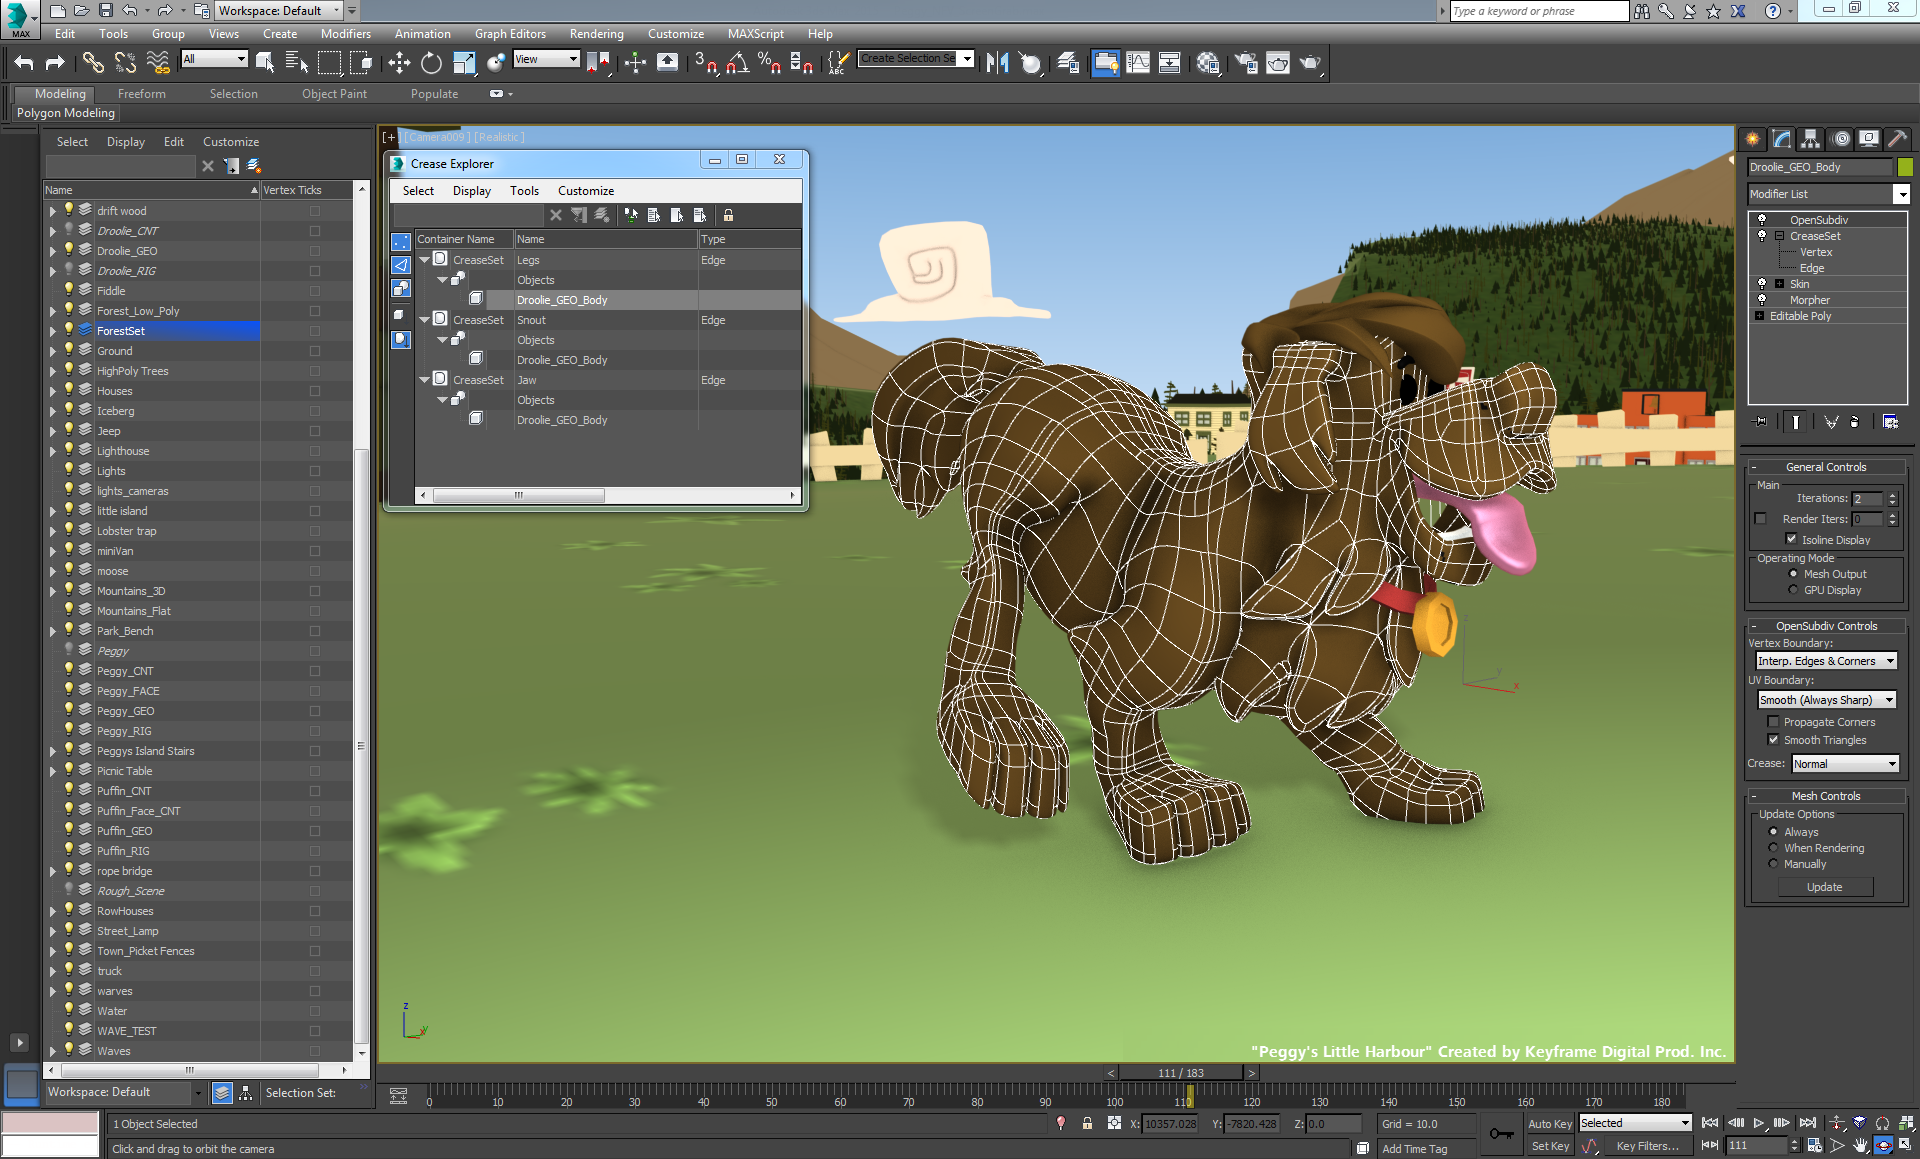Click the Update button in Mesh Controls

[1824, 887]
